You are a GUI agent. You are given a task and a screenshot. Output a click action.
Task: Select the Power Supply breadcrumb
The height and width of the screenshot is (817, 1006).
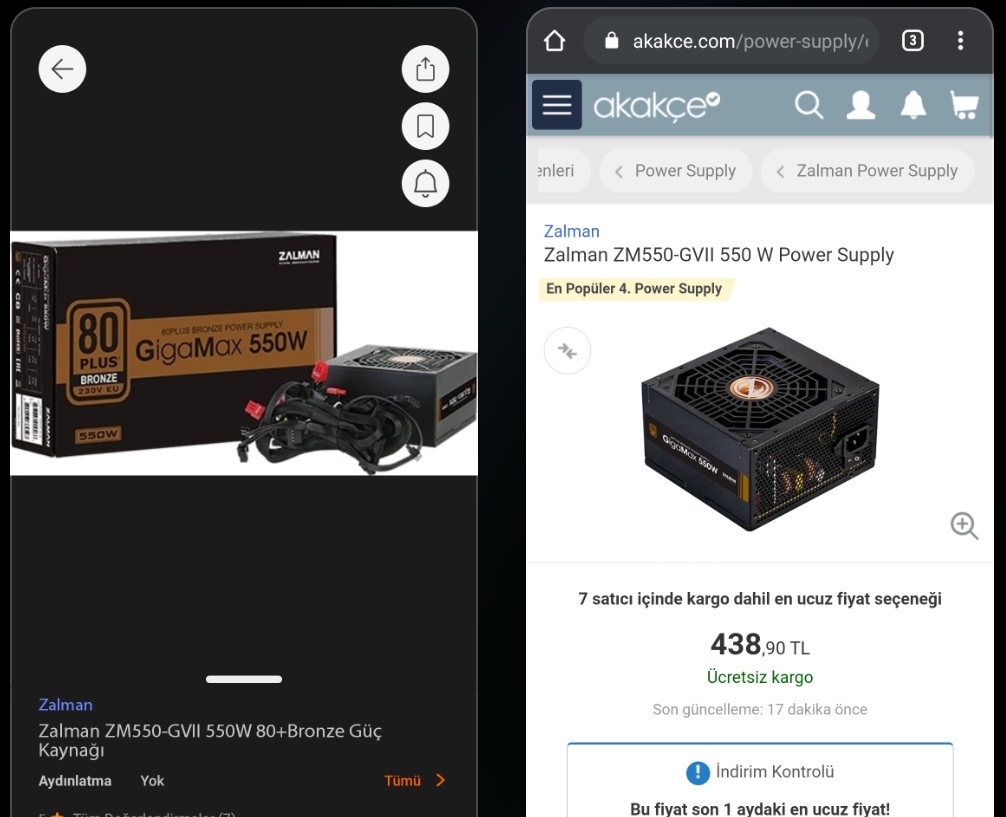coord(676,171)
